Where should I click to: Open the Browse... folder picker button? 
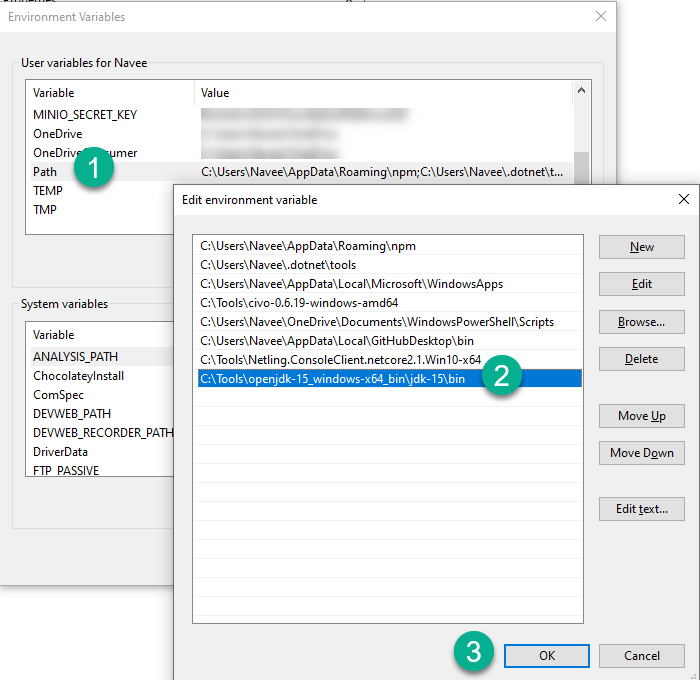pos(642,322)
